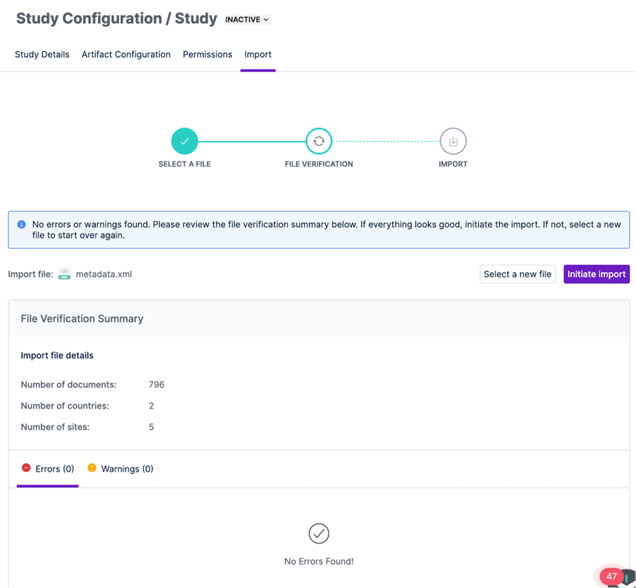Click the orange Warnings indicator icon
636x588 pixels.
pyautogui.click(x=92, y=468)
